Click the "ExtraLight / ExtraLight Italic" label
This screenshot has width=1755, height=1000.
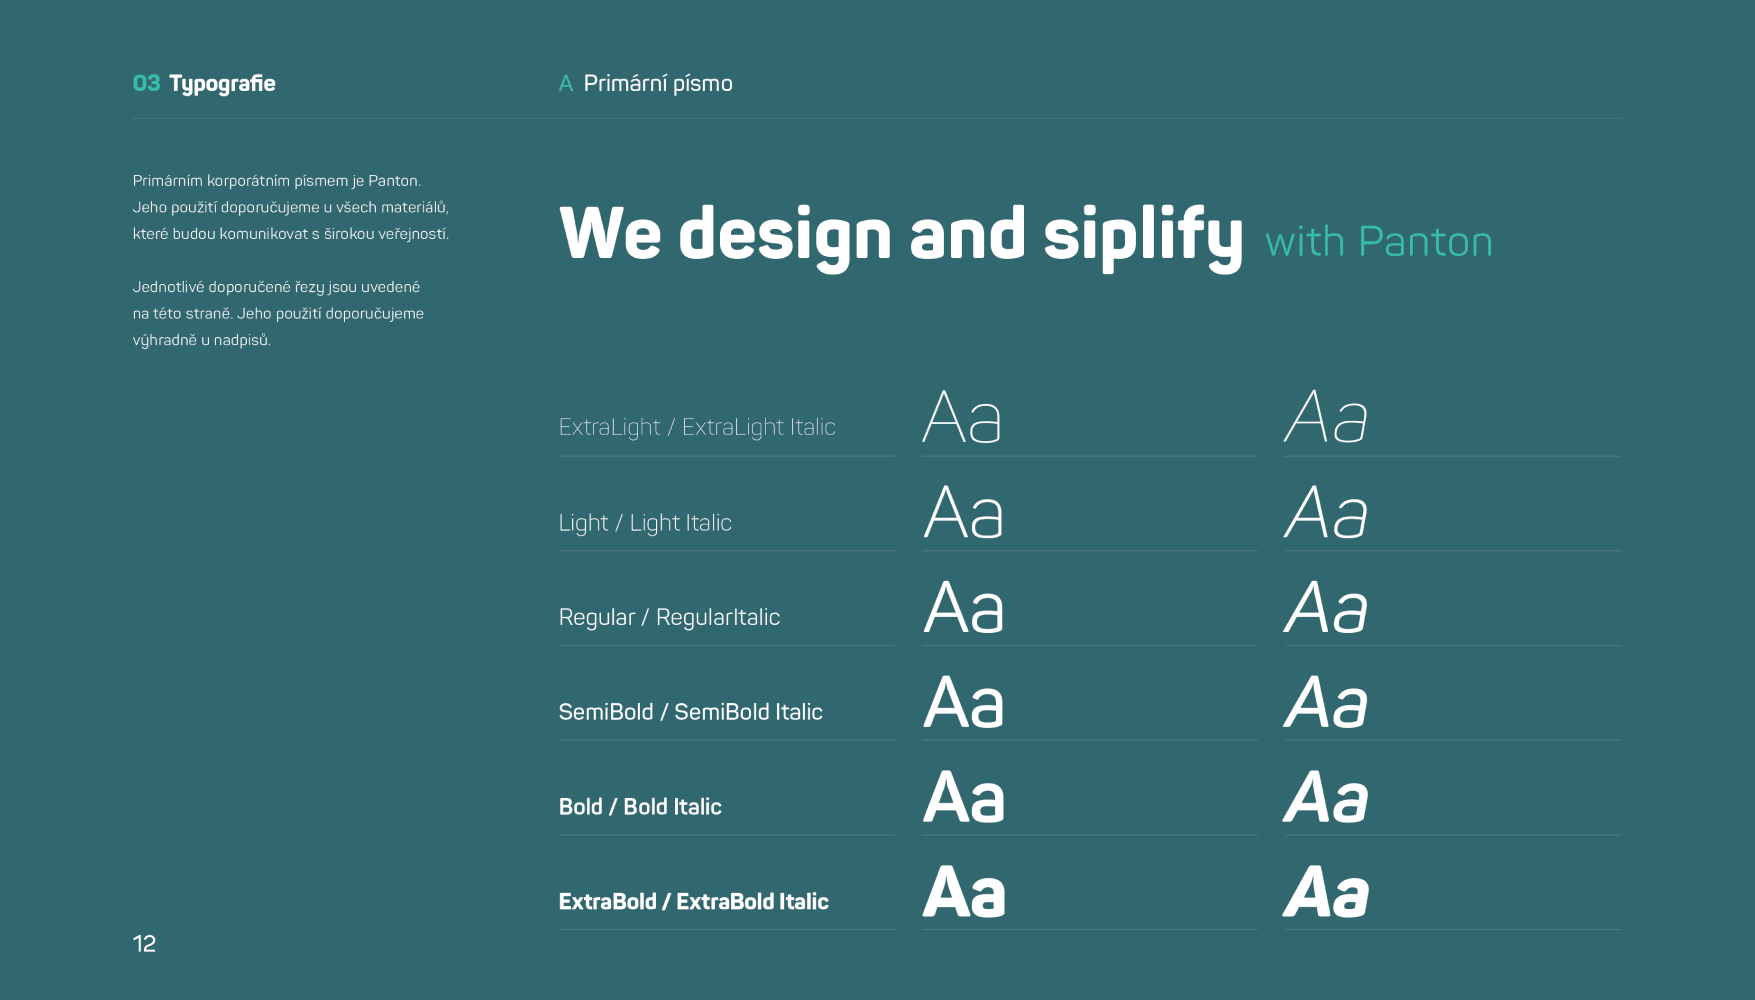(697, 427)
